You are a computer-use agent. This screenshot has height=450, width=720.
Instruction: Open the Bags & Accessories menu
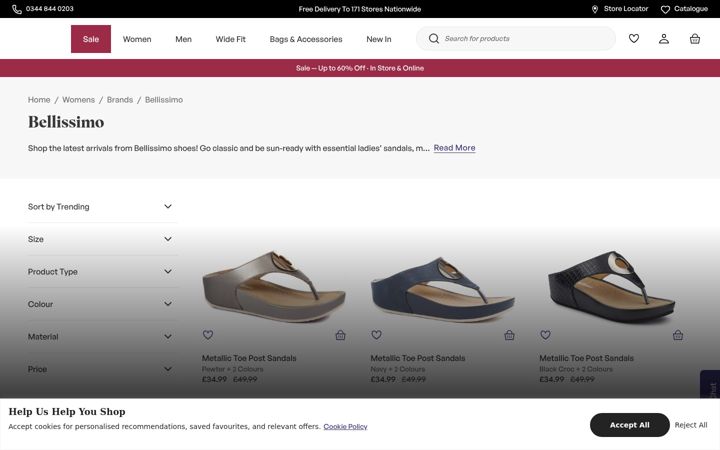tap(306, 39)
